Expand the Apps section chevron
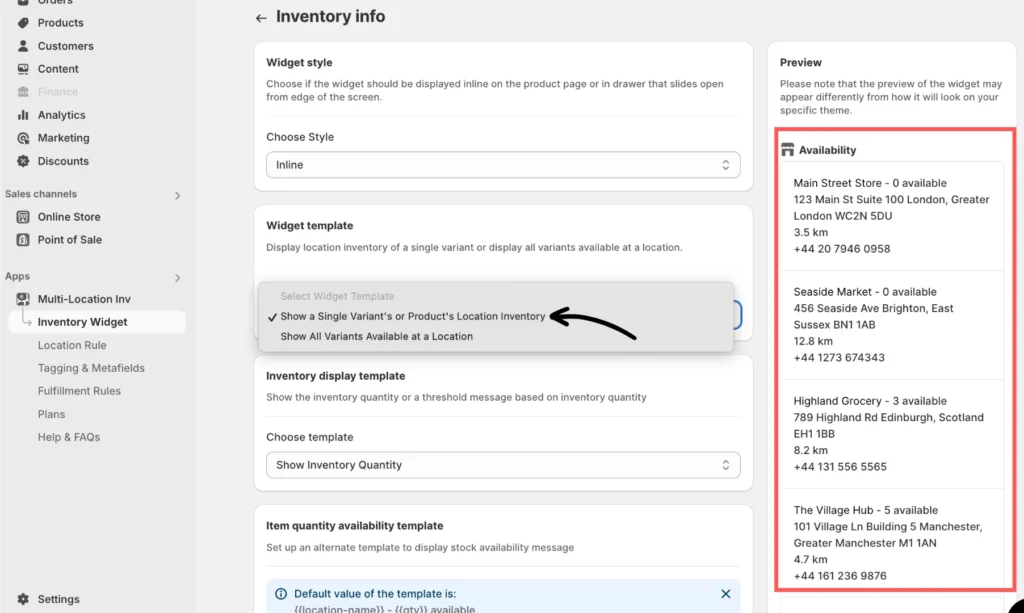 178,277
